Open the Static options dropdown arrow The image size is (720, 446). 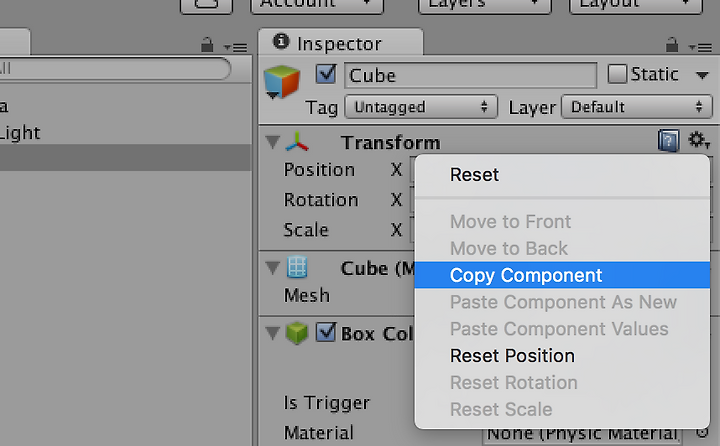pyautogui.click(x=702, y=75)
